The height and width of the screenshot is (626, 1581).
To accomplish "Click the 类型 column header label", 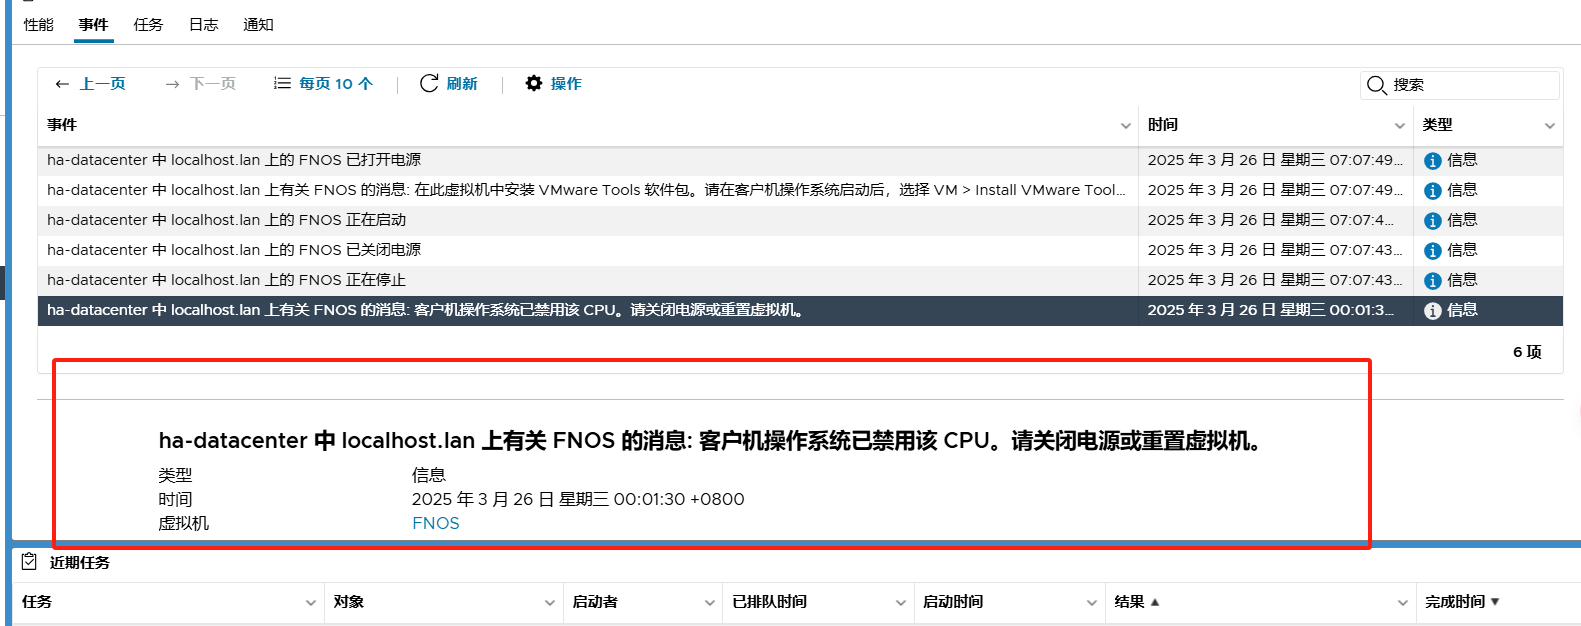I will [1437, 125].
